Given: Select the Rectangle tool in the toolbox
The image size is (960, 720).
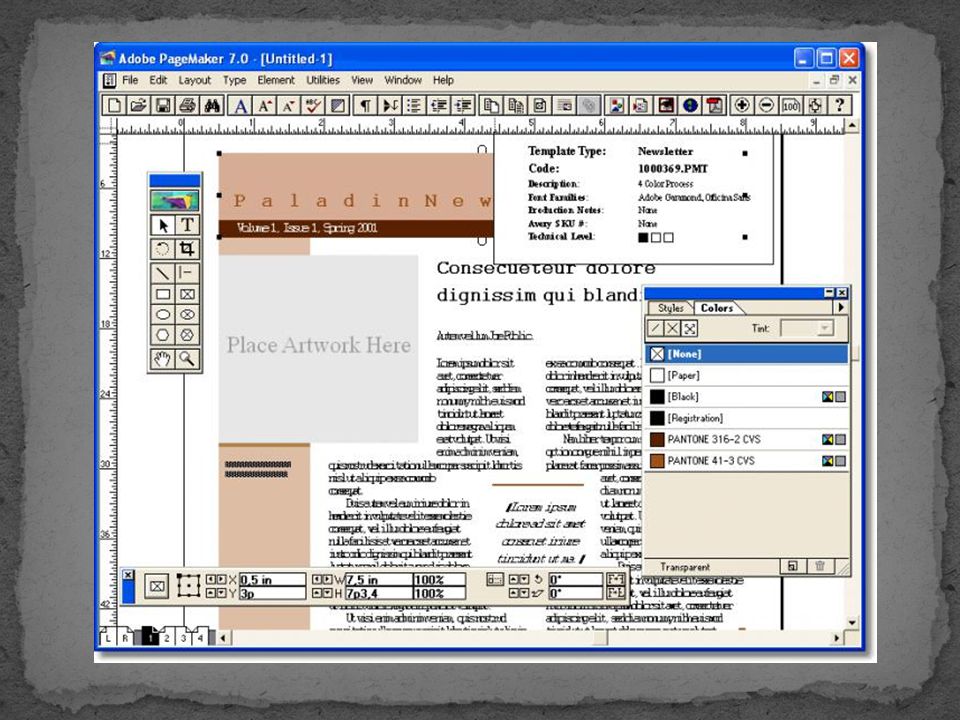Looking at the screenshot, I should click(163, 294).
